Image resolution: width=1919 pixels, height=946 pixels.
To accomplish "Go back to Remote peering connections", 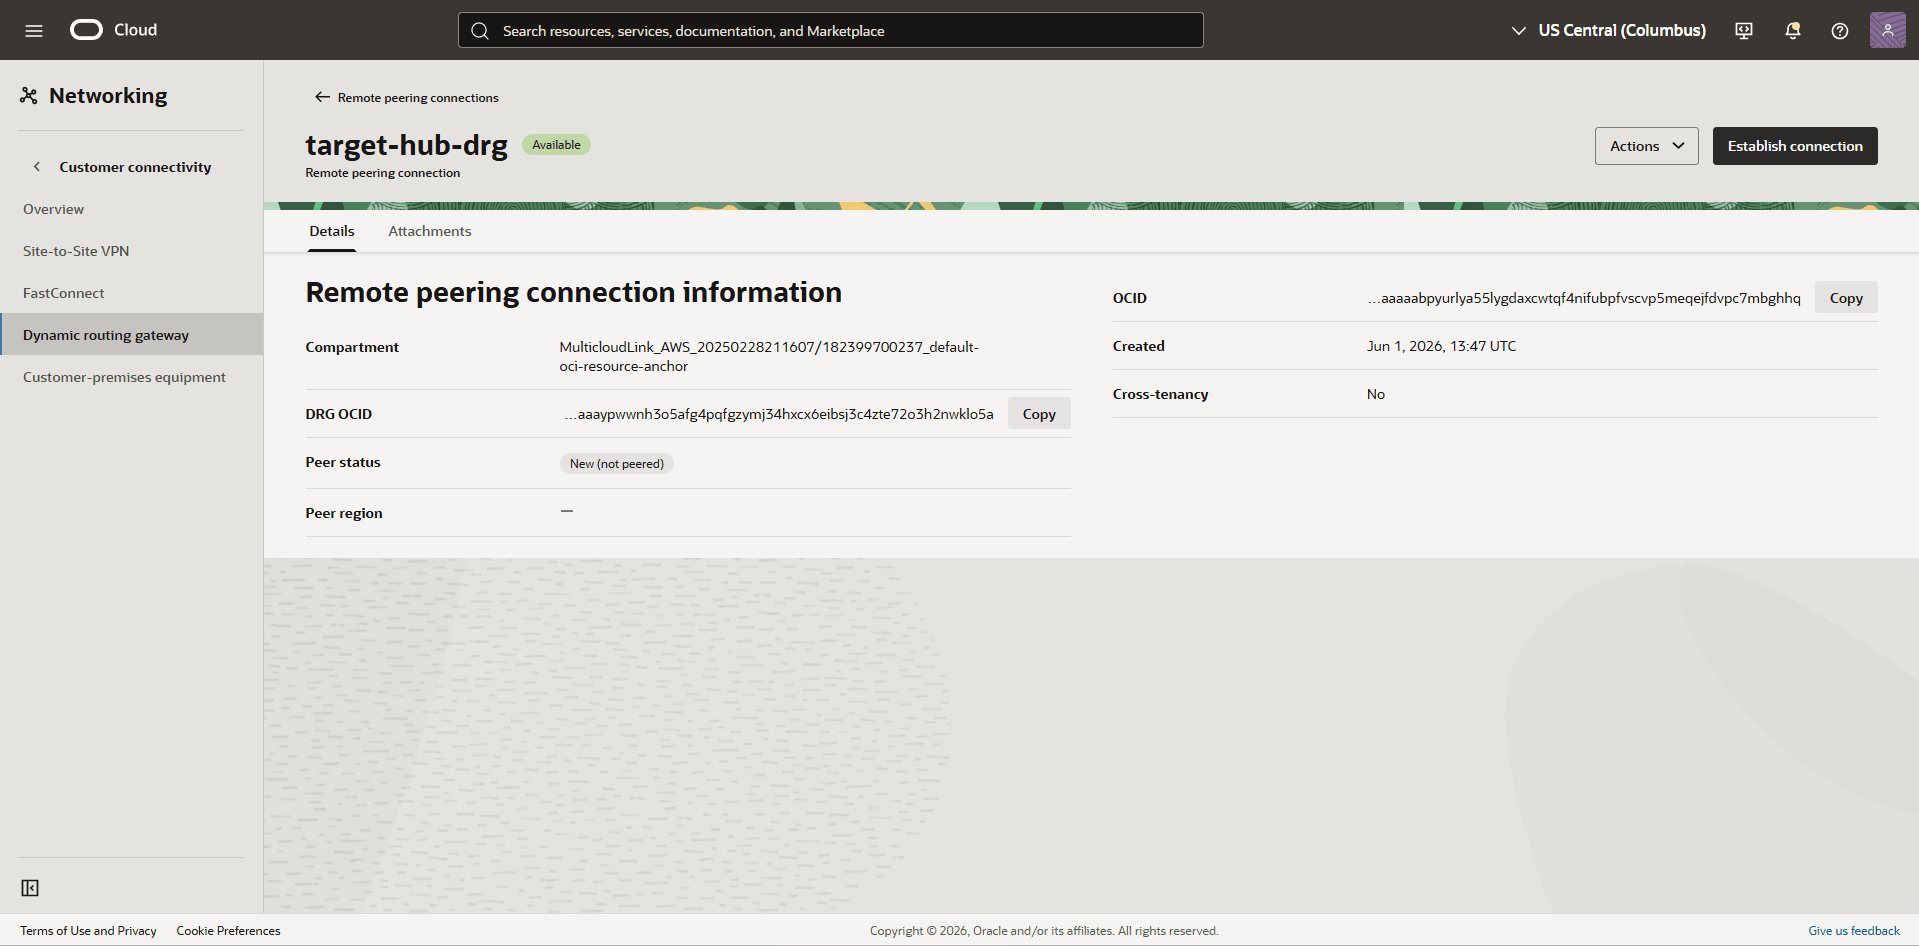I will tap(418, 97).
